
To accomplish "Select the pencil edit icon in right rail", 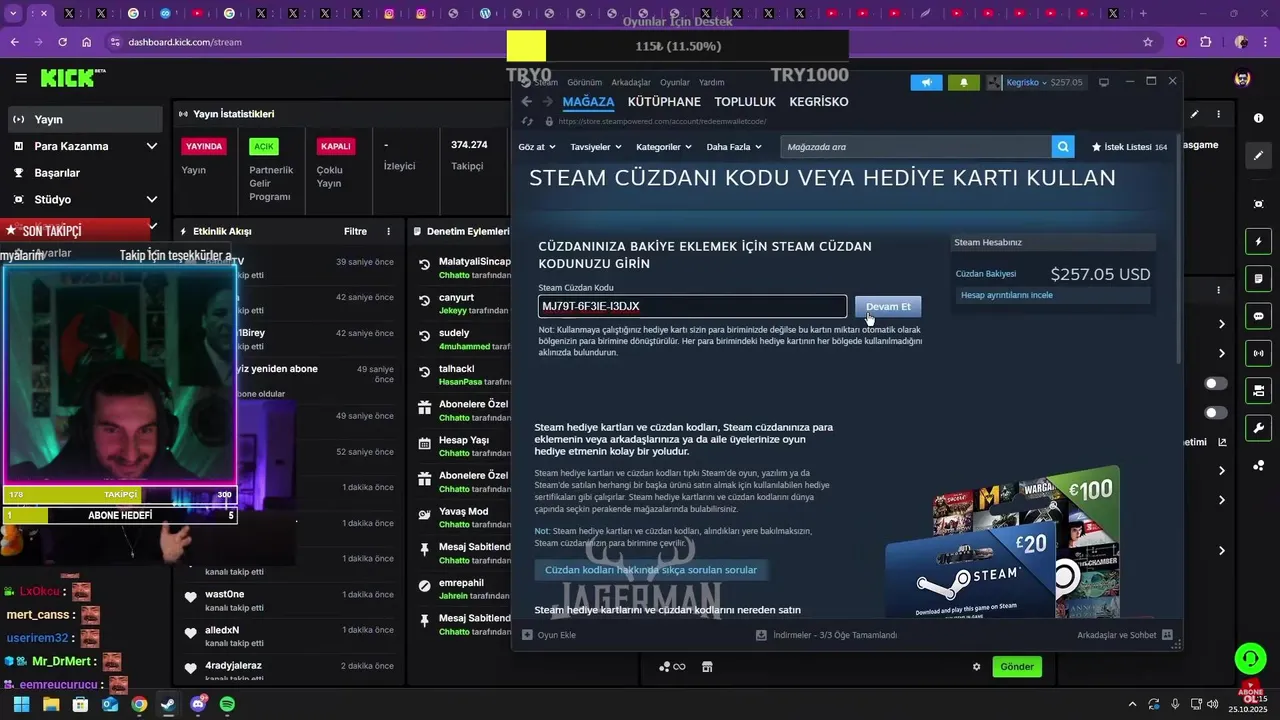I will click(x=1258, y=156).
